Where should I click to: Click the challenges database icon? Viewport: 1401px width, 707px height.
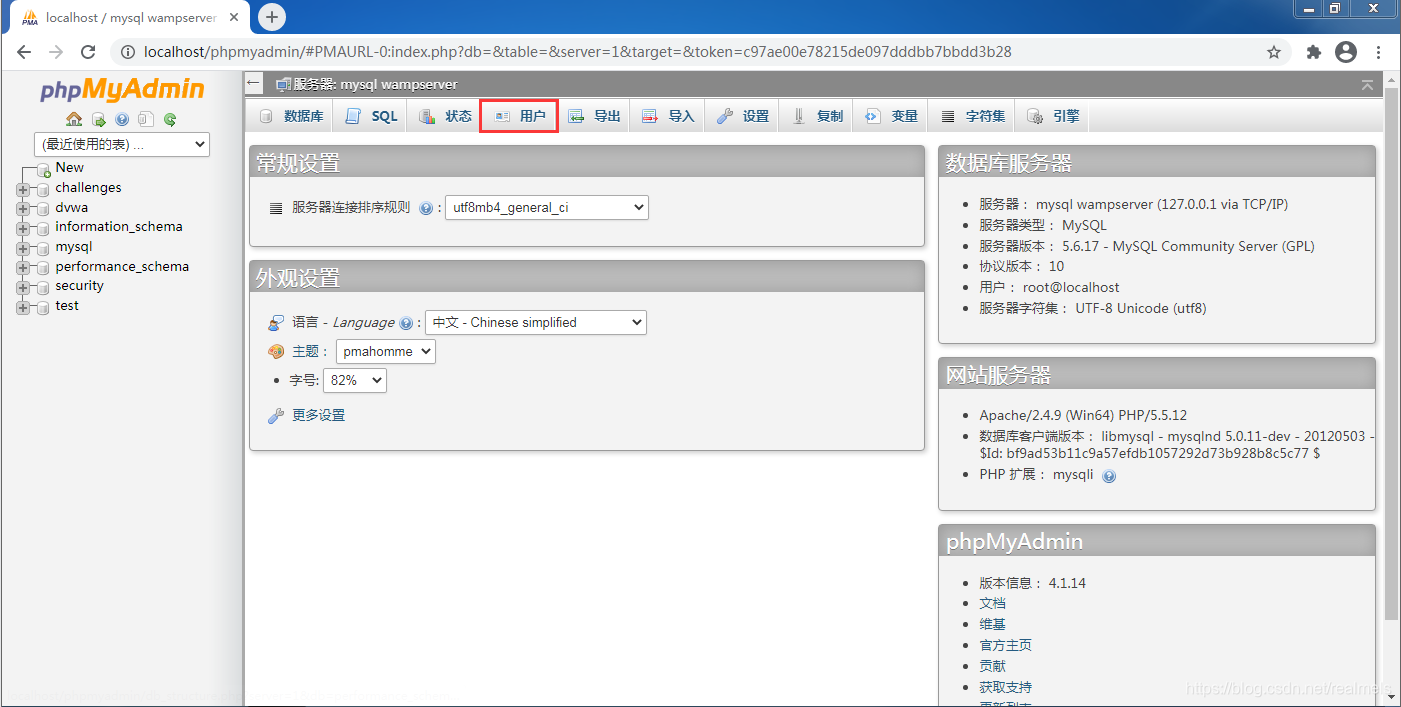tap(43, 188)
